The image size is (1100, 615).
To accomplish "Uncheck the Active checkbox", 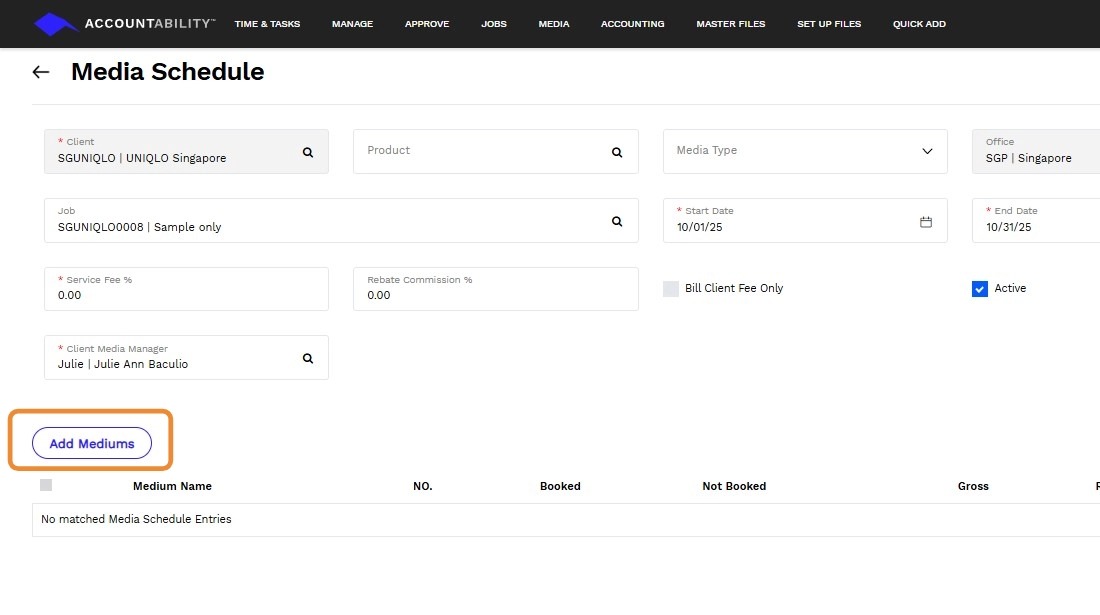I will click(x=980, y=289).
